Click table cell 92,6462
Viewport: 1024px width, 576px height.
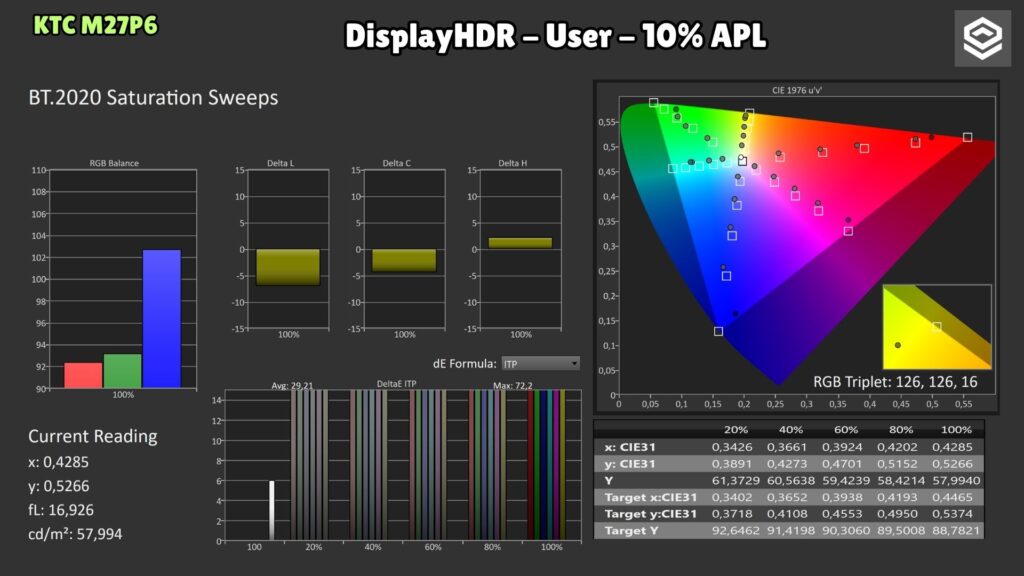735,530
